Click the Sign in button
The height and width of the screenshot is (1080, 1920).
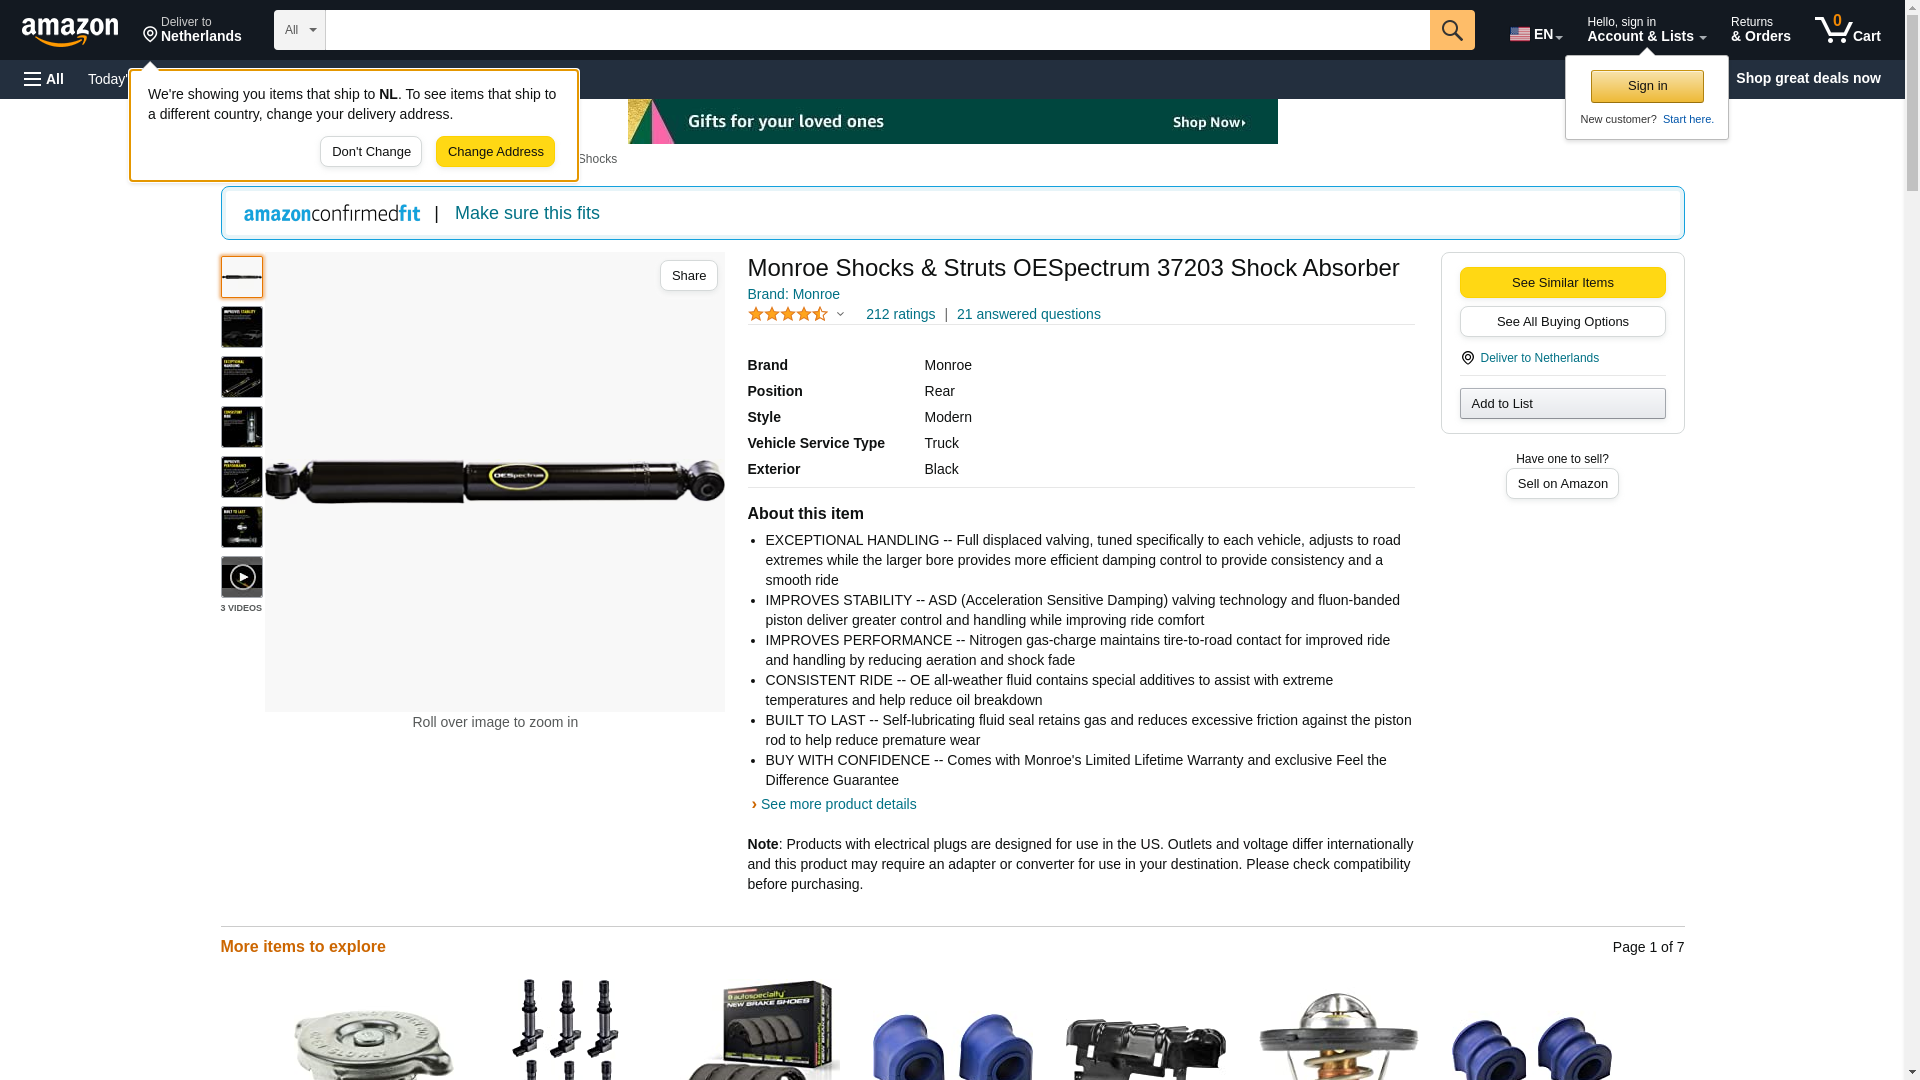pyautogui.click(x=1646, y=86)
